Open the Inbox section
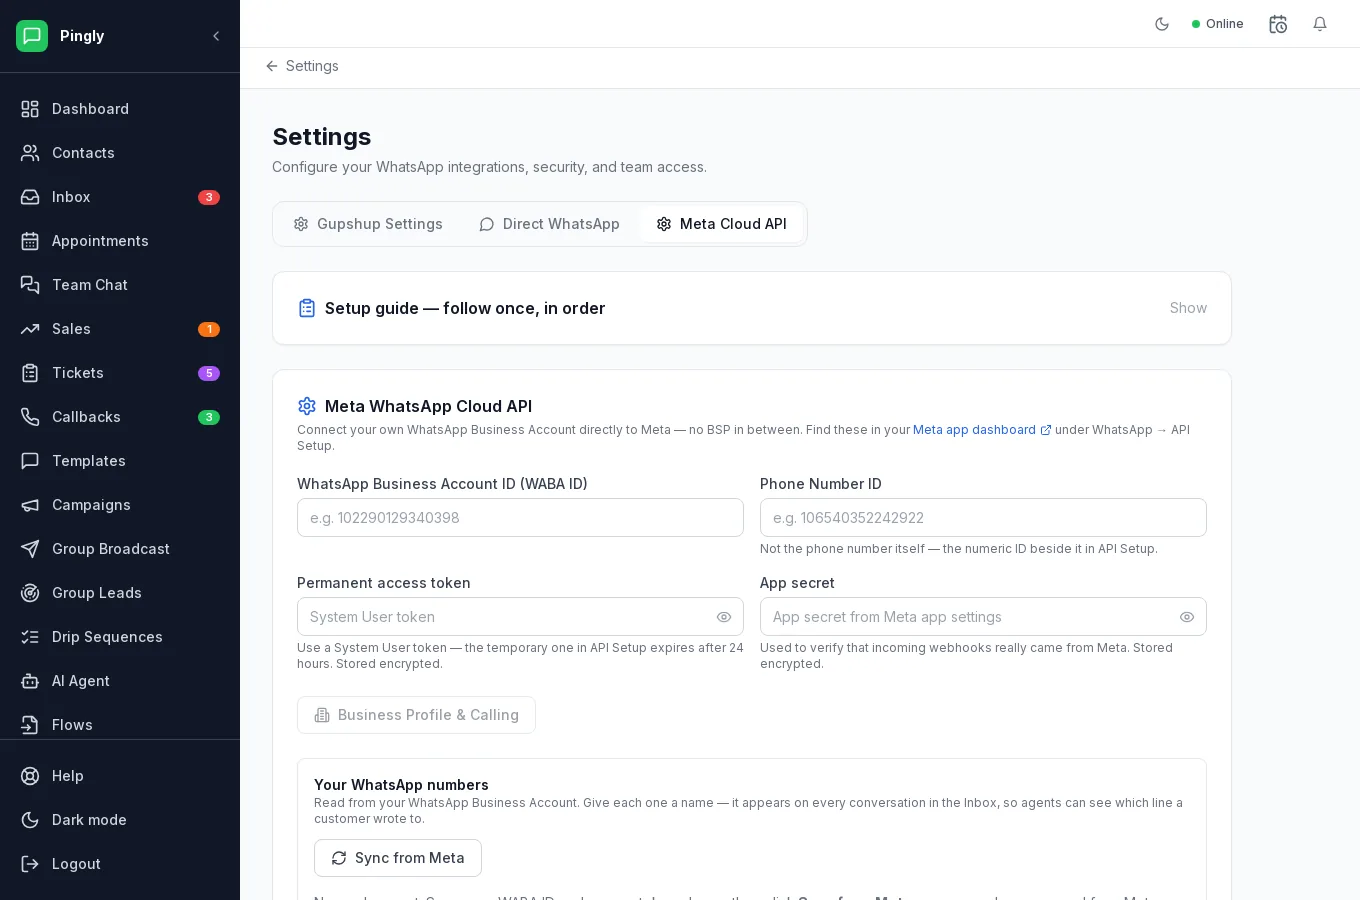Screen dimensions: 1360x900 tap(120, 197)
